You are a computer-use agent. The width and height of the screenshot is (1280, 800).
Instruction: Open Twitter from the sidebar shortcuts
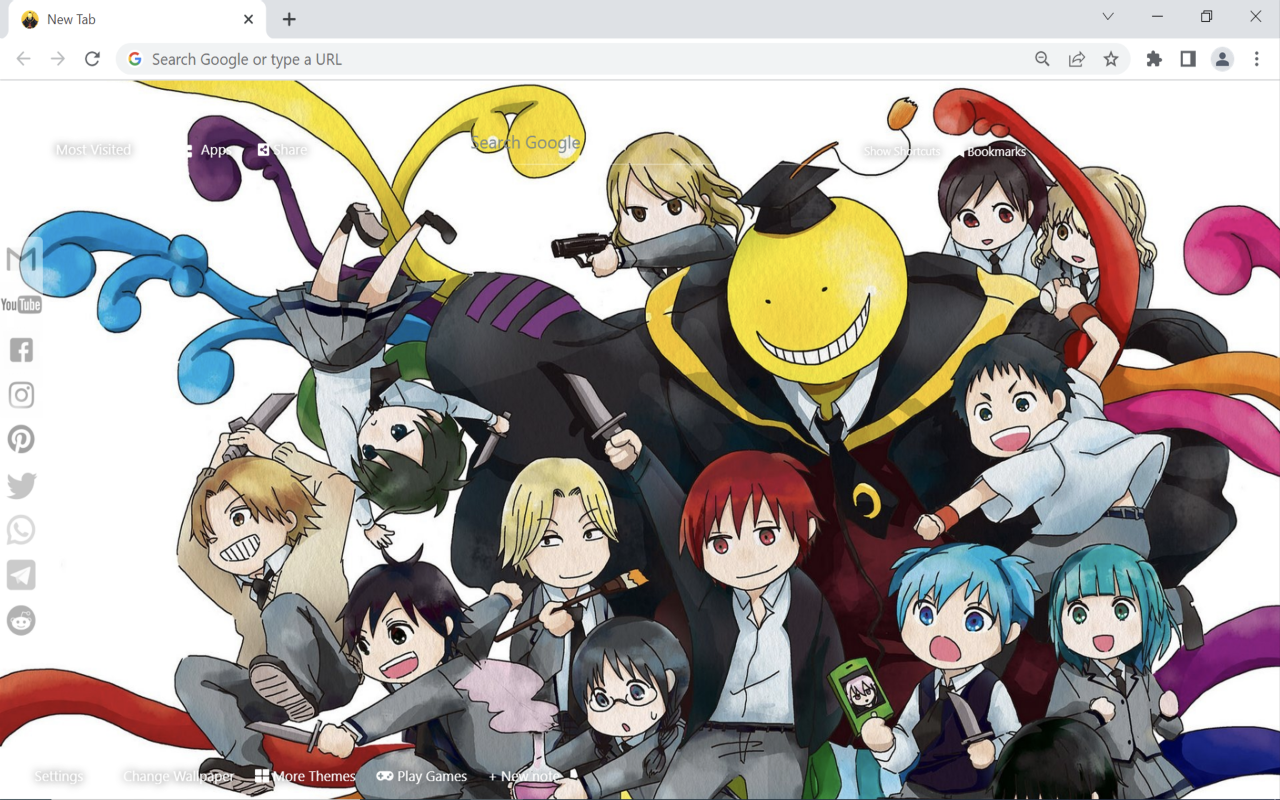(21, 485)
